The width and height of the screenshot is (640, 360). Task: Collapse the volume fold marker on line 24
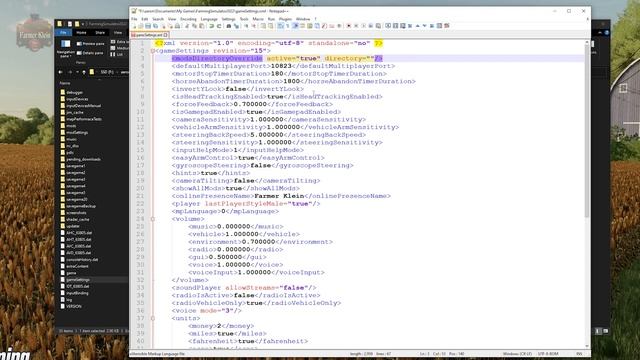(x=153, y=219)
